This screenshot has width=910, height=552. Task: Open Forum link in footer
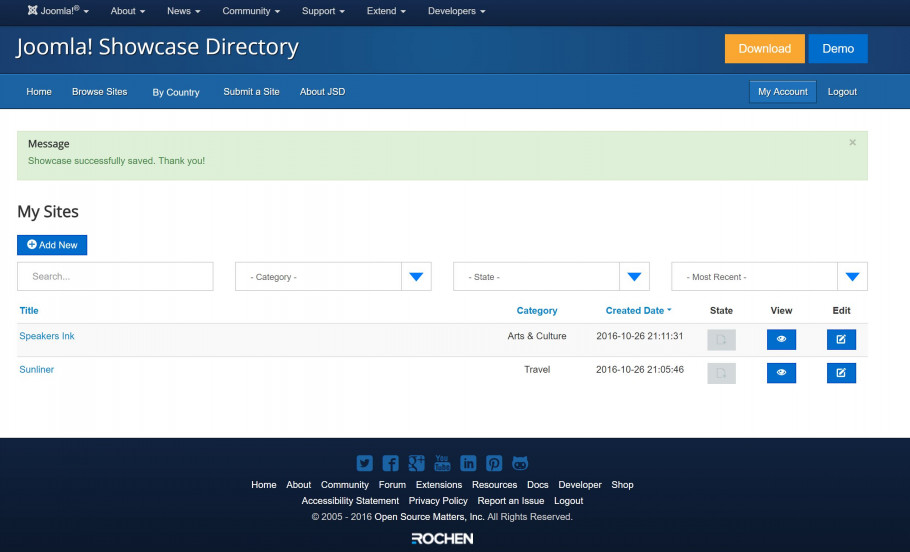point(392,485)
